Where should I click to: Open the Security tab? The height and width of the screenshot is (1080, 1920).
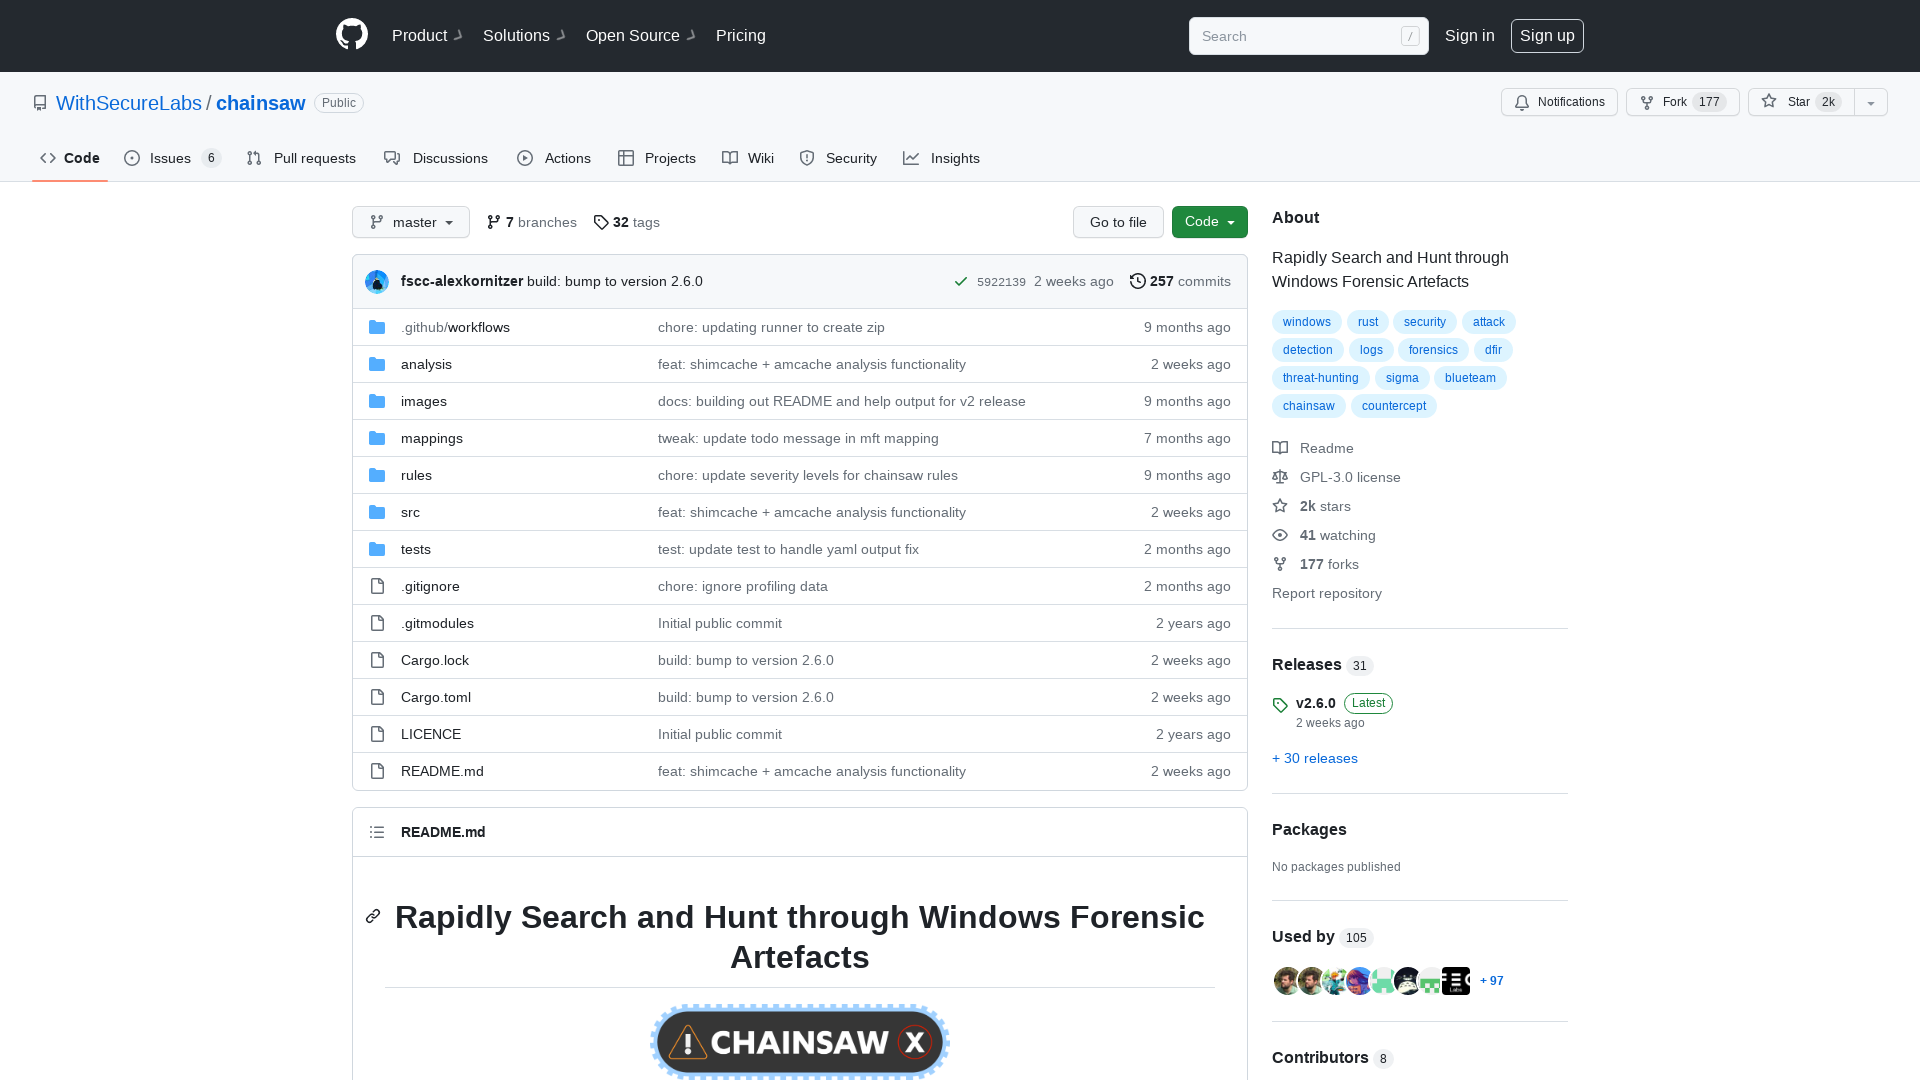pyautogui.click(x=838, y=158)
